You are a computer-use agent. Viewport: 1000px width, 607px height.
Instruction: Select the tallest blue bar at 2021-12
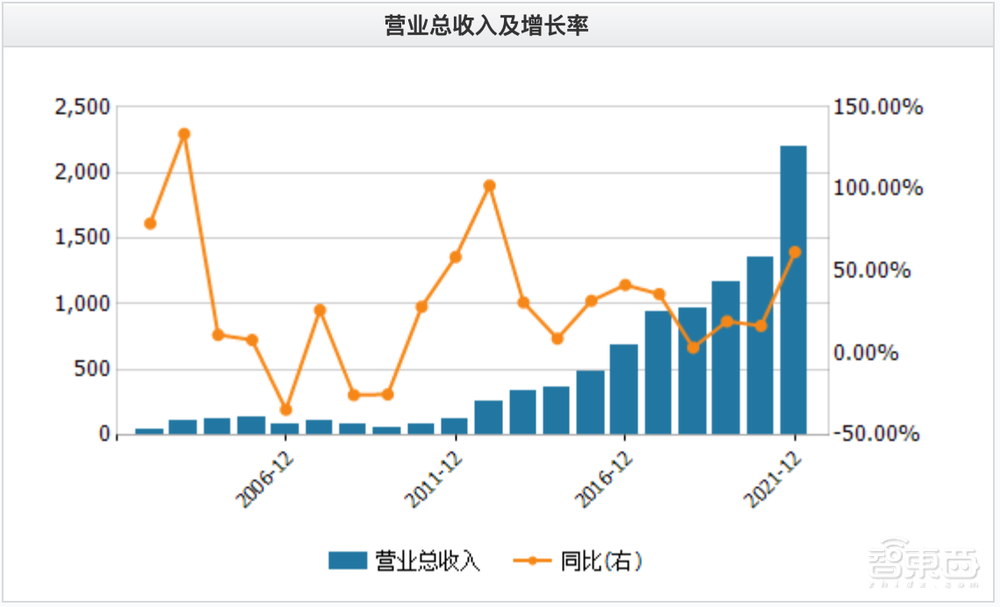793,290
